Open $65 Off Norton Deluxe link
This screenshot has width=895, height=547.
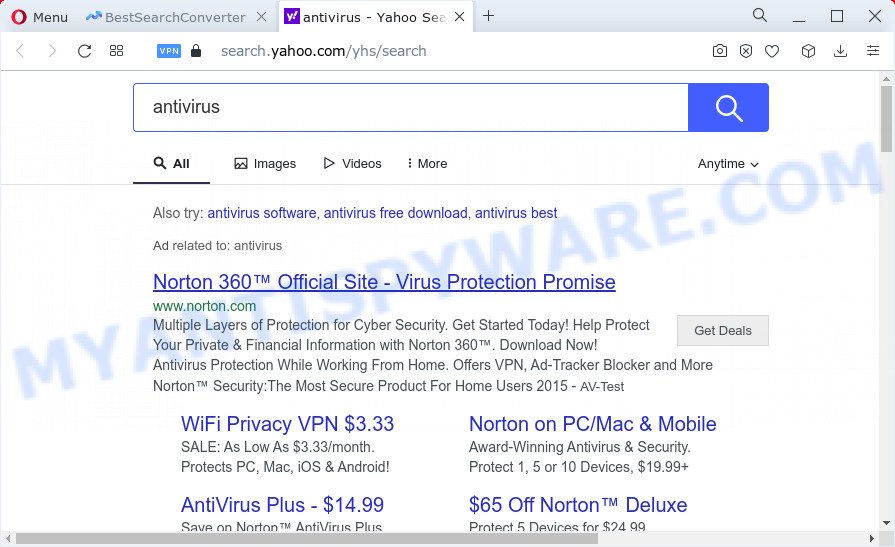[578, 505]
